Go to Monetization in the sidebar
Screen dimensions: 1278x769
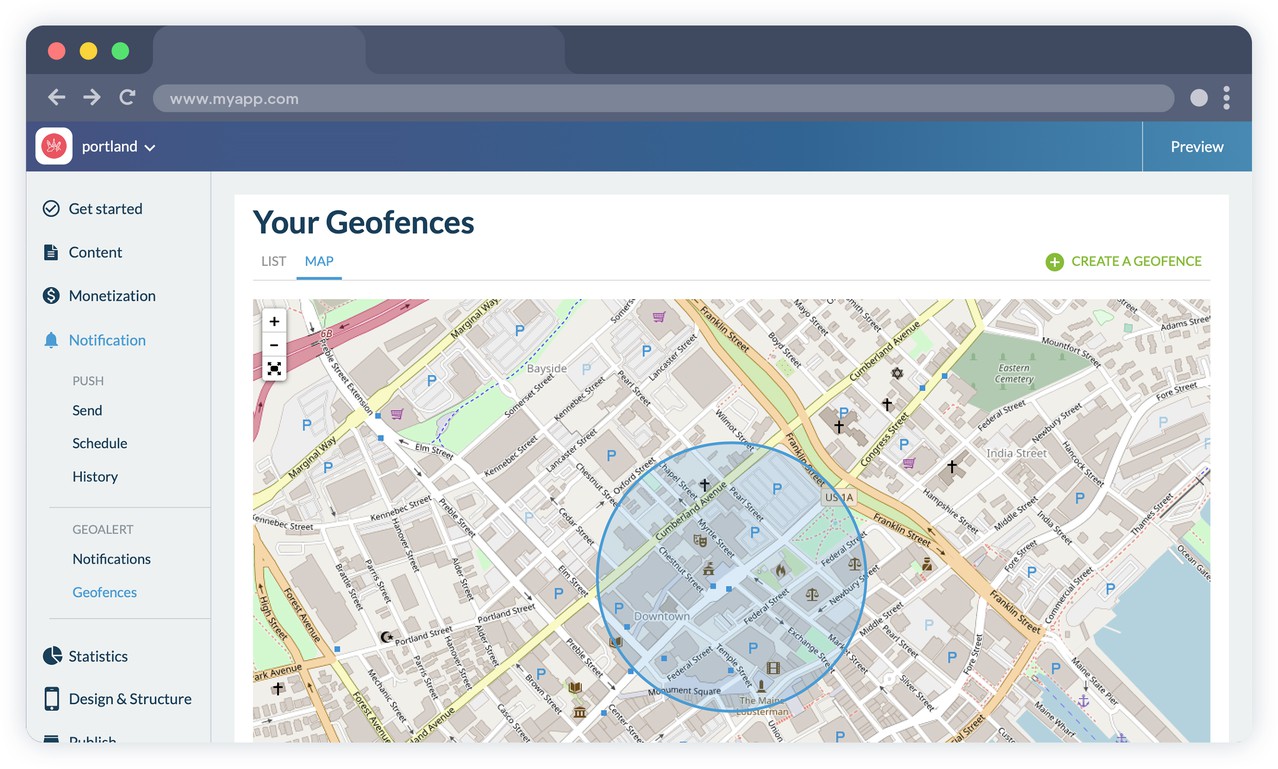click(x=112, y=296)
